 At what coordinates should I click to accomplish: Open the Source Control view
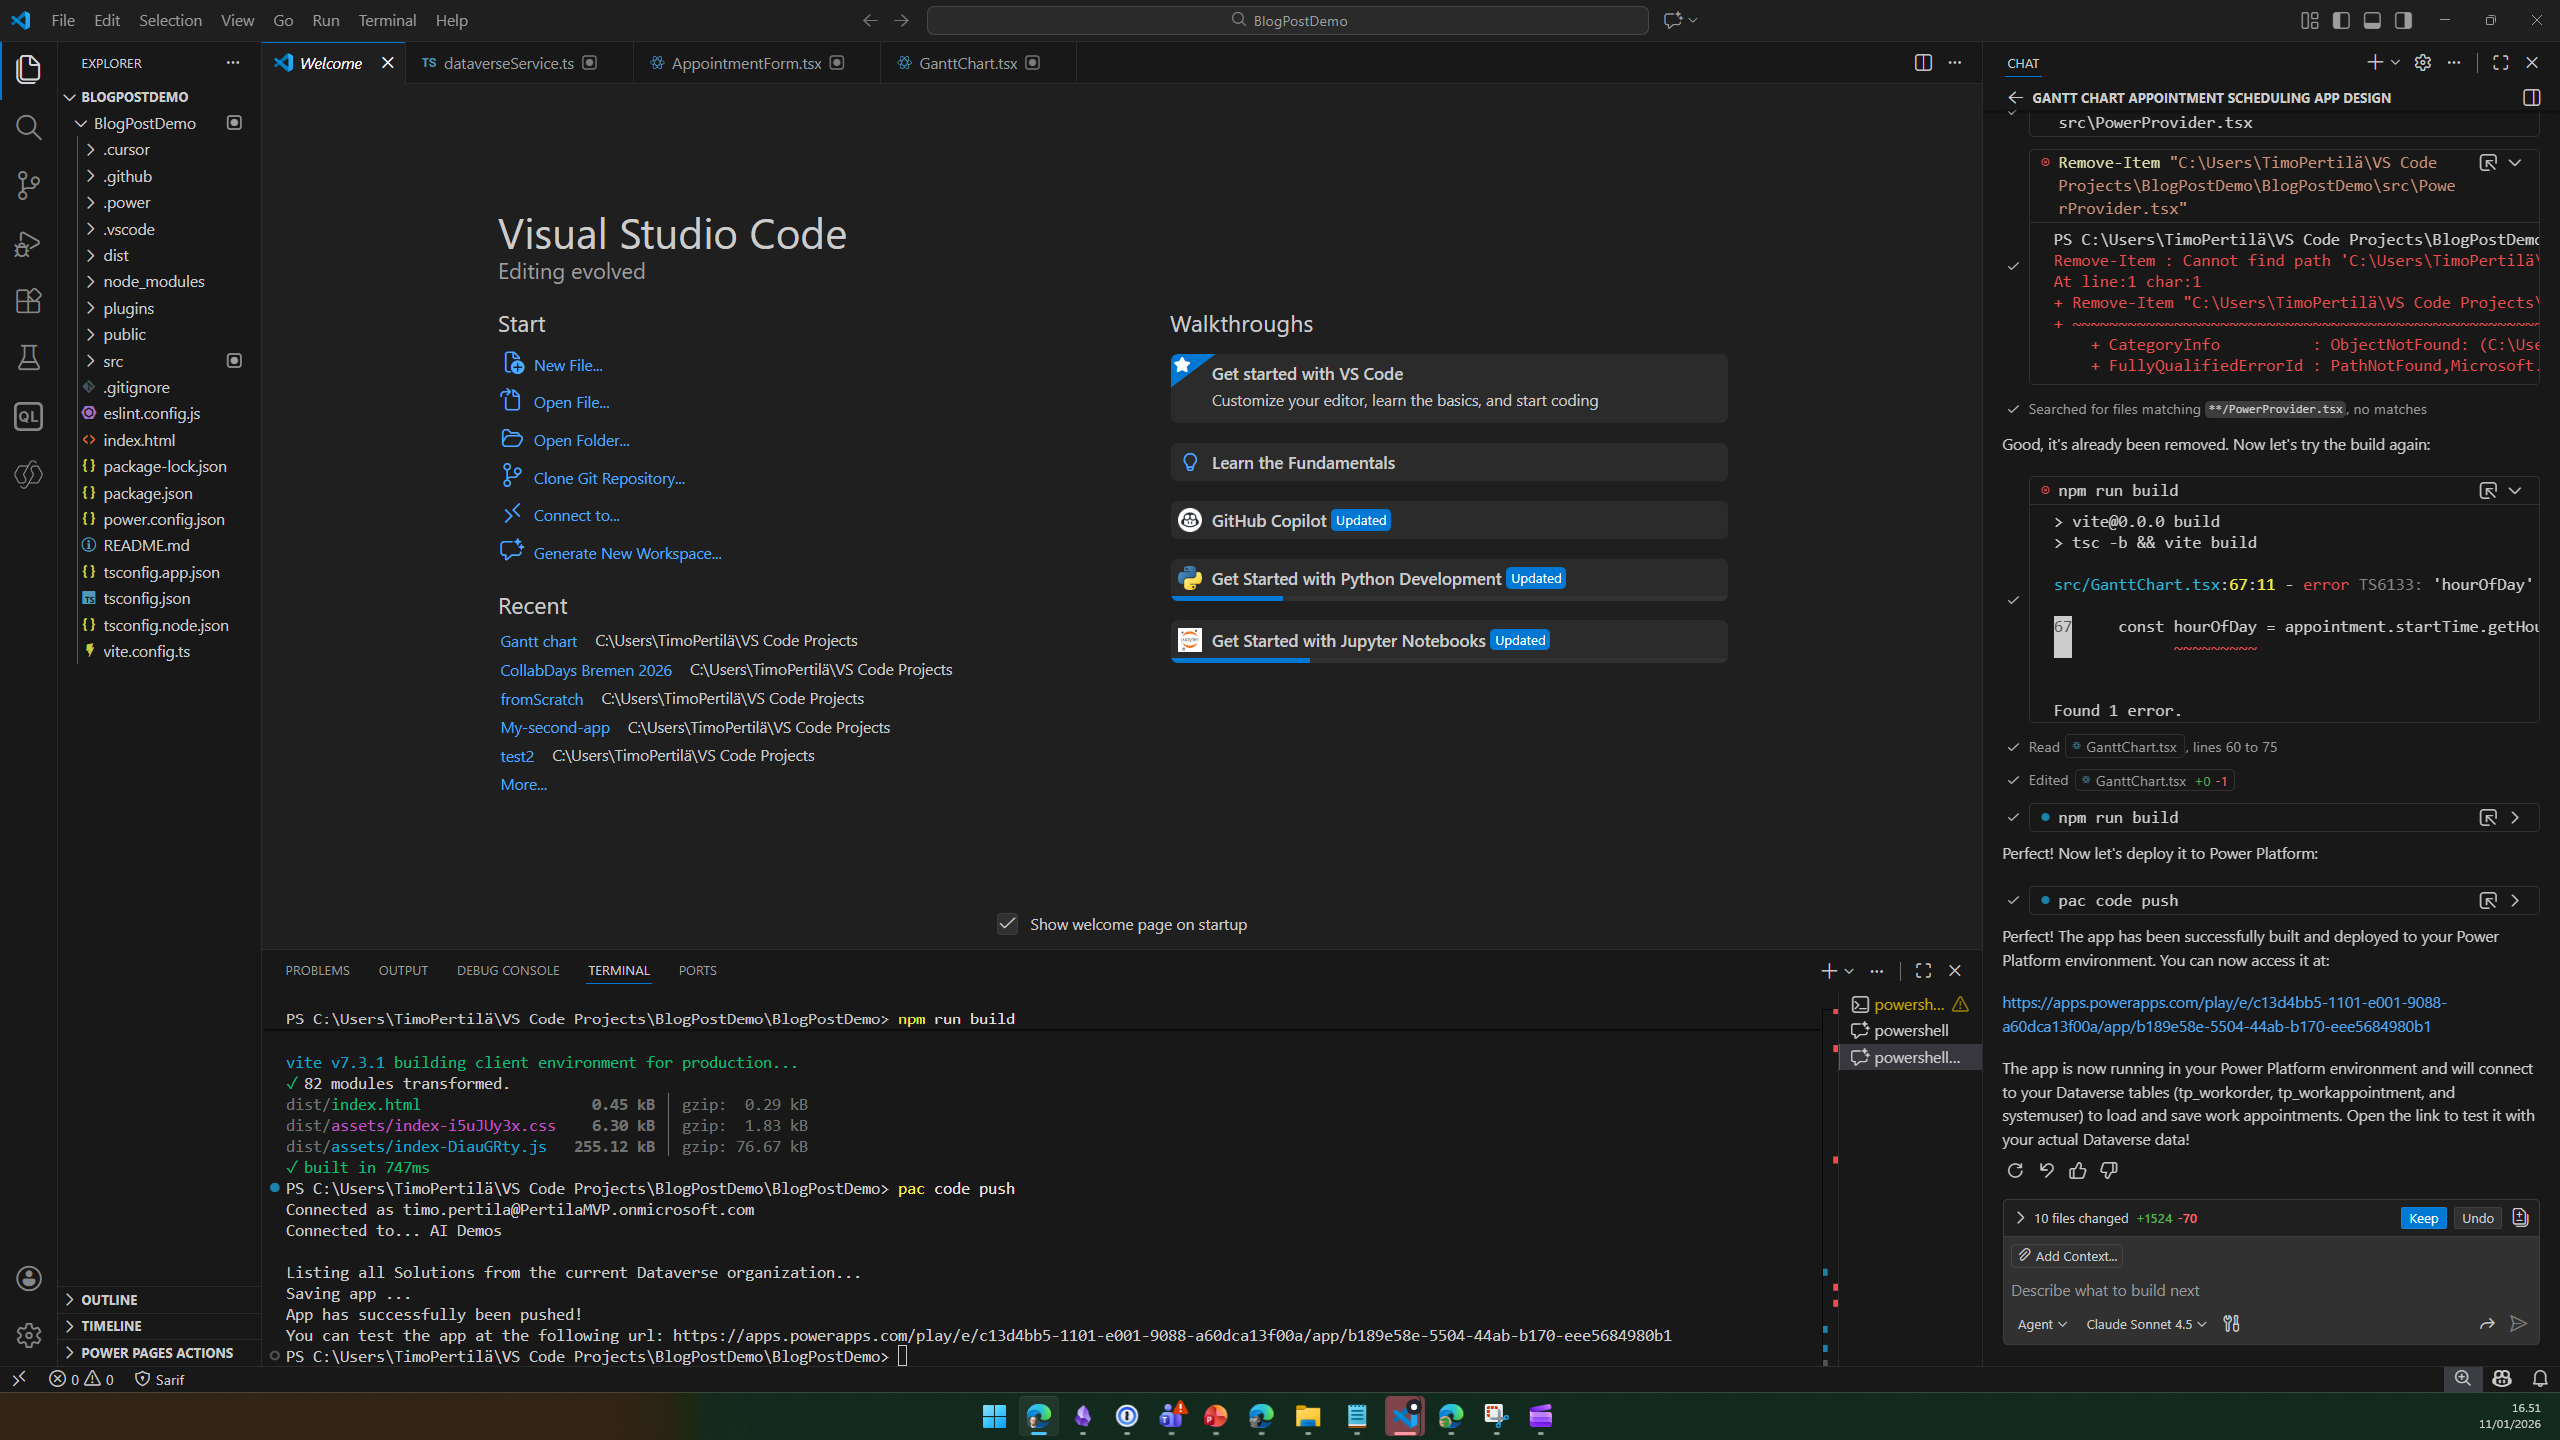point(29,185)
